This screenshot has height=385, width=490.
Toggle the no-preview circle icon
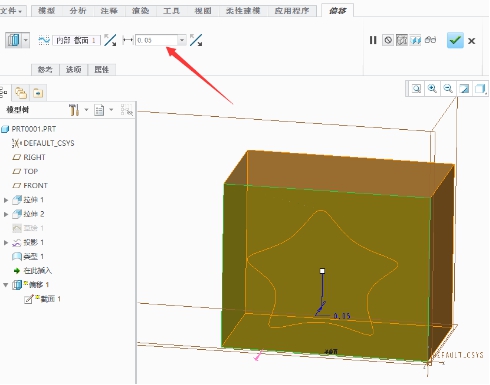pos(388,40)
